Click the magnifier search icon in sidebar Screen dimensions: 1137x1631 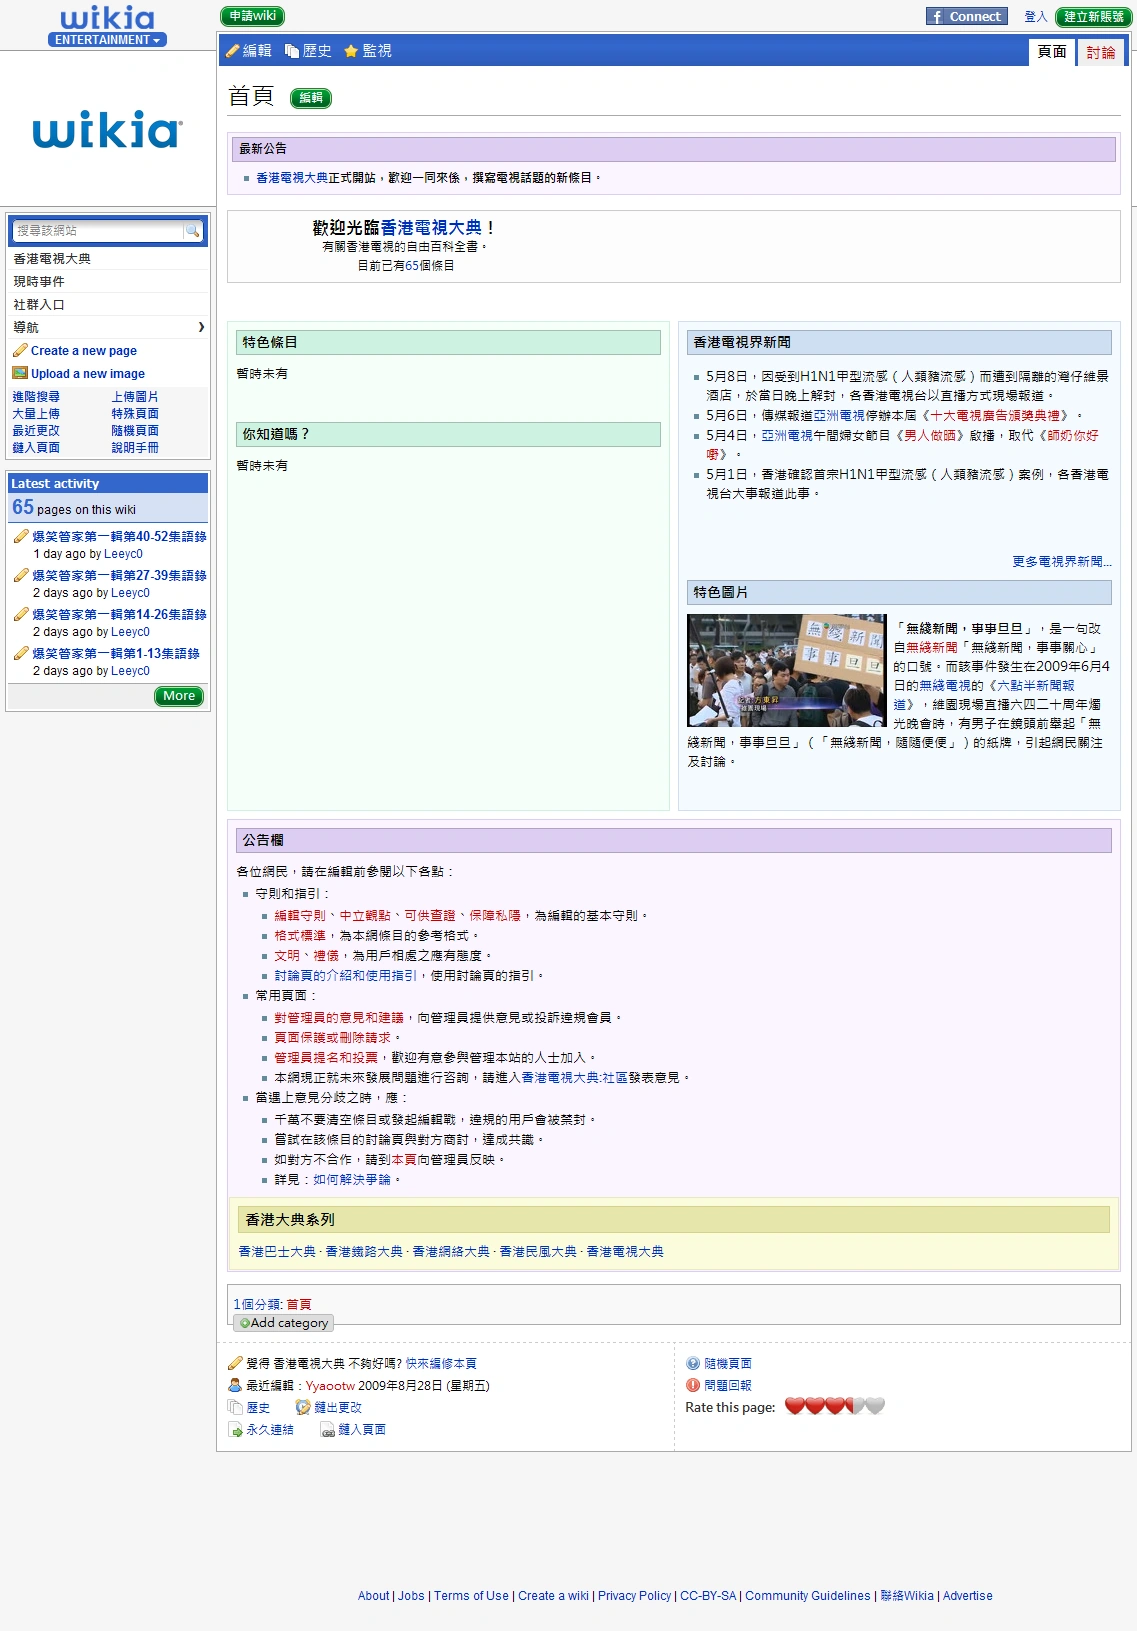193,231
